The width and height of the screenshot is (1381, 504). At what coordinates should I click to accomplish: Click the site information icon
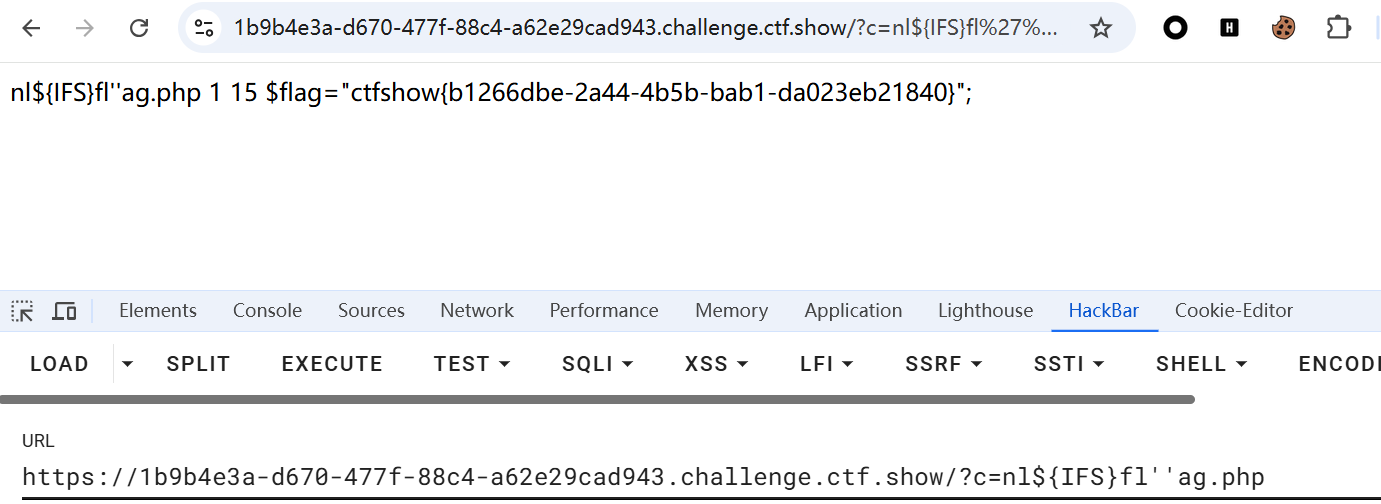204,28
